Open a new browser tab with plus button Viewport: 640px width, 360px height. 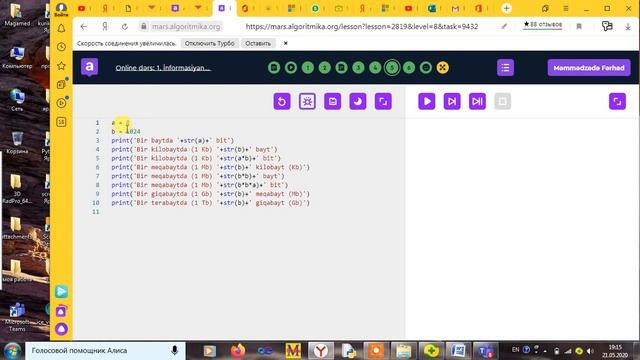(507, 8)
